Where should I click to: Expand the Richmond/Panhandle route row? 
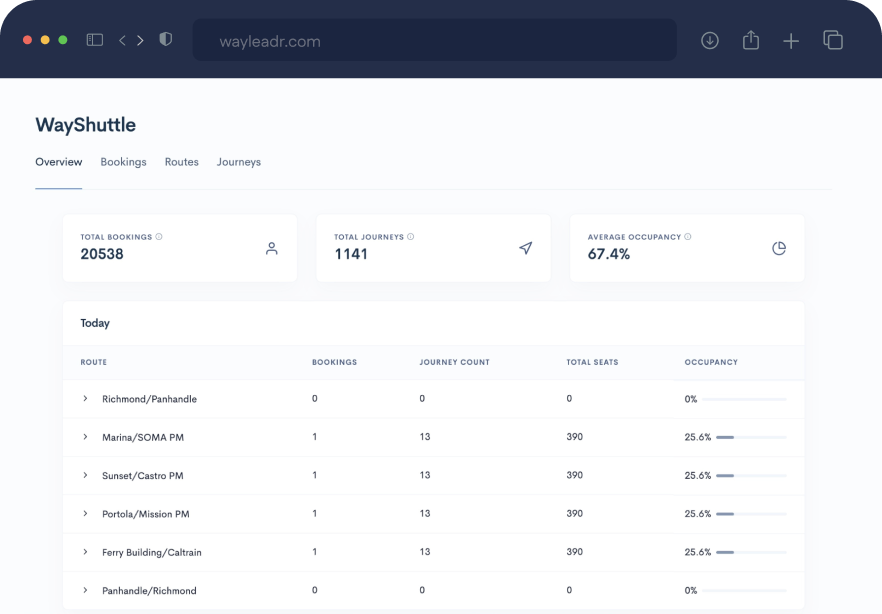84,398
